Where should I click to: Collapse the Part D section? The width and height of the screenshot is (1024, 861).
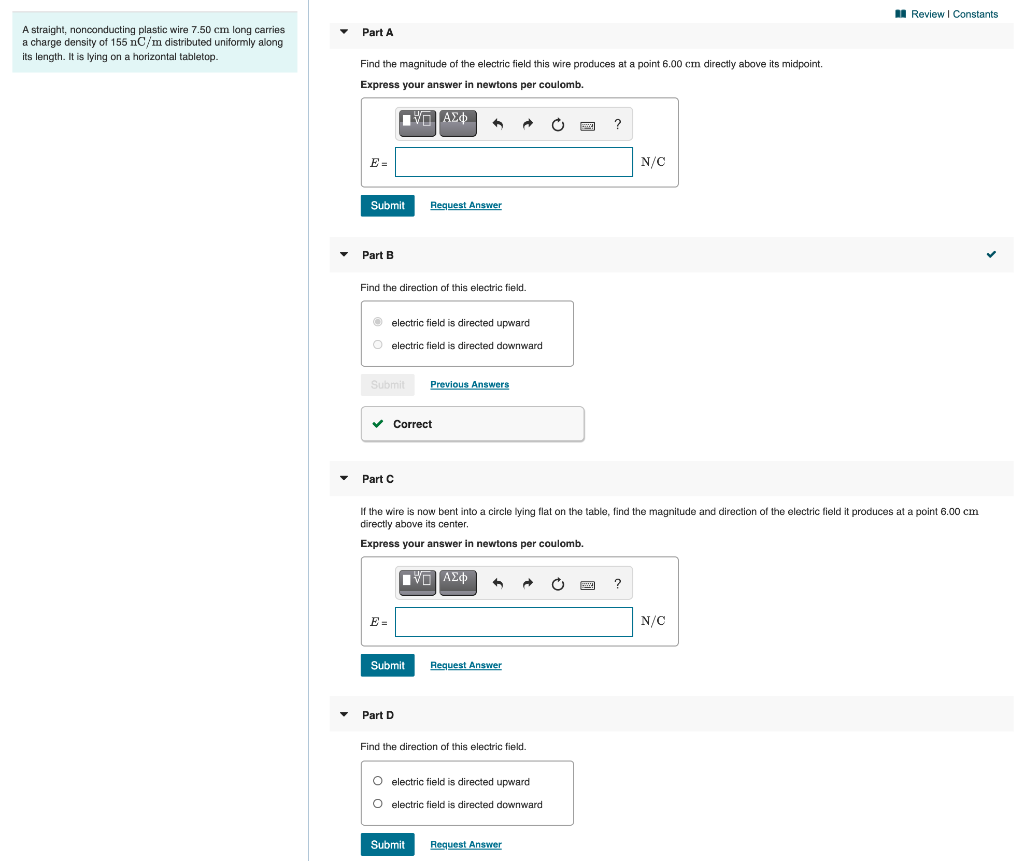(343, 715)
